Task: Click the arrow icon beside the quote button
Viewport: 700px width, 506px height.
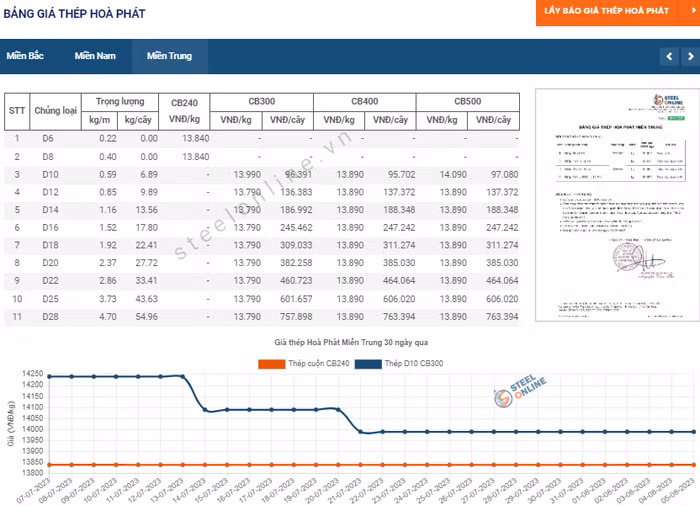Action: [x=688, y=10]
